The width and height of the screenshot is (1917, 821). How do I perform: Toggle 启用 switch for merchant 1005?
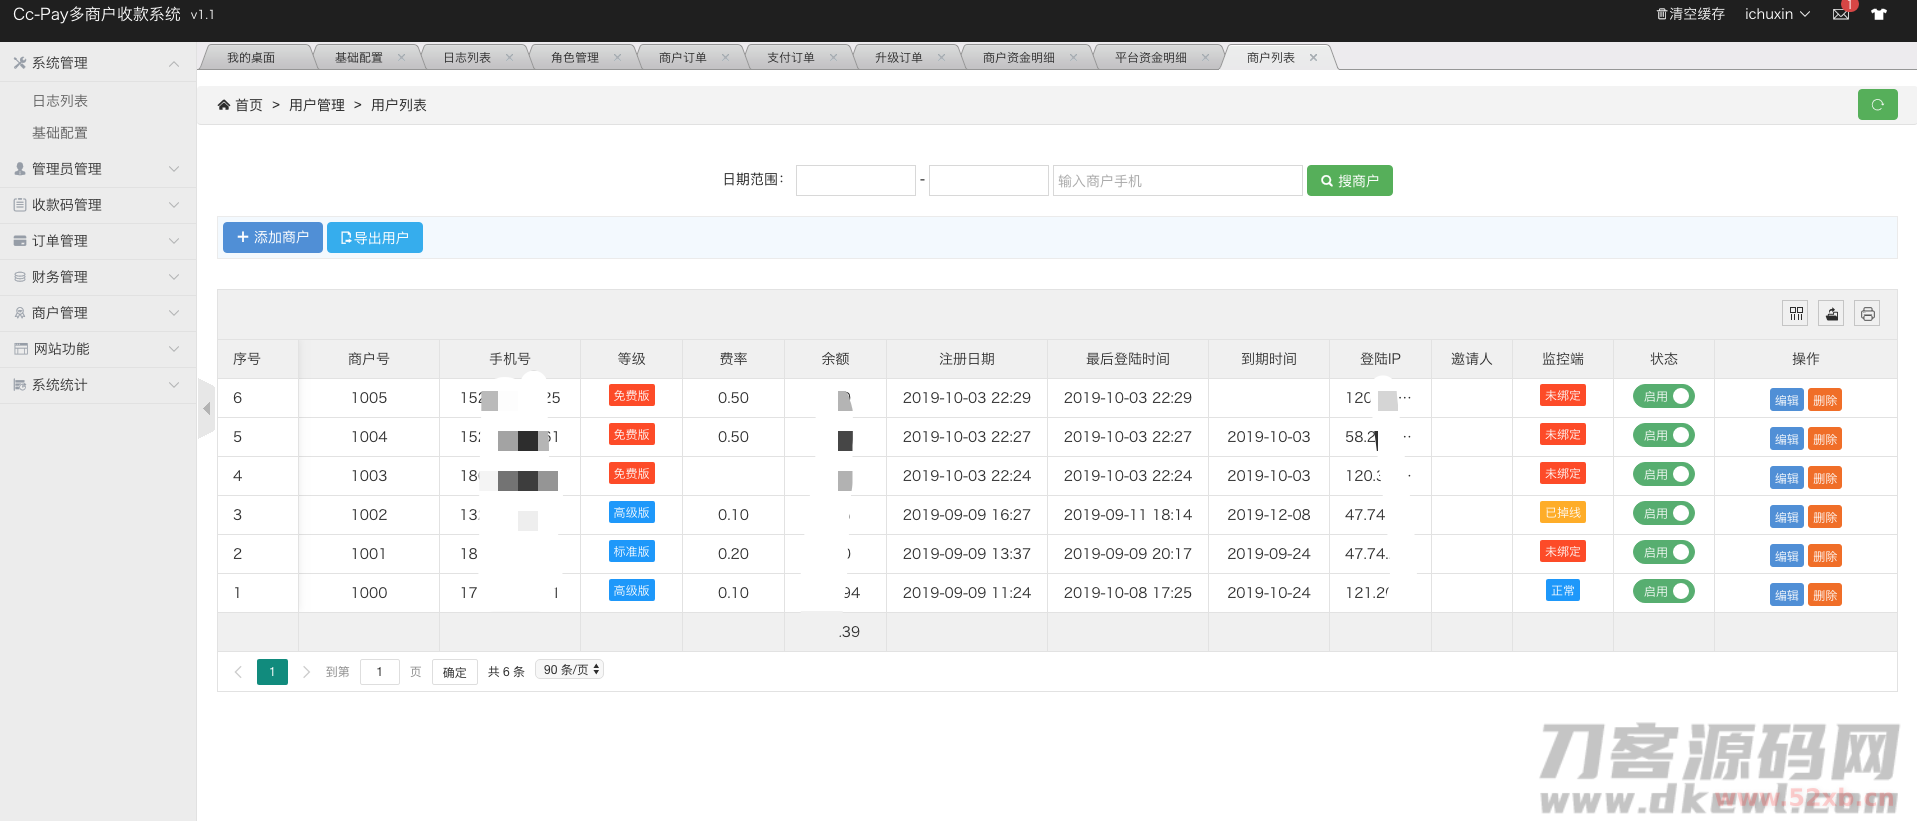(1663, 397)
